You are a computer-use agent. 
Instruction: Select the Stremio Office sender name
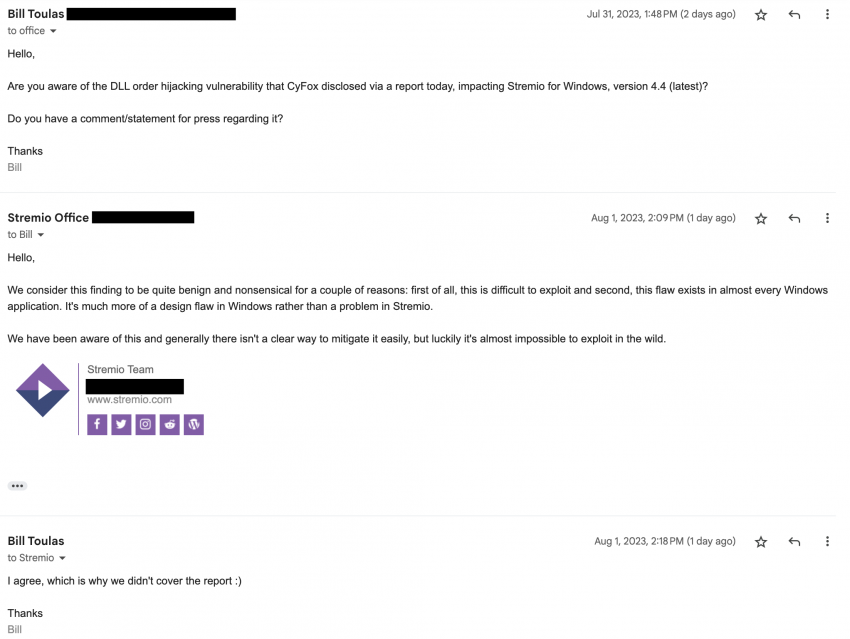tap(47, 217)
